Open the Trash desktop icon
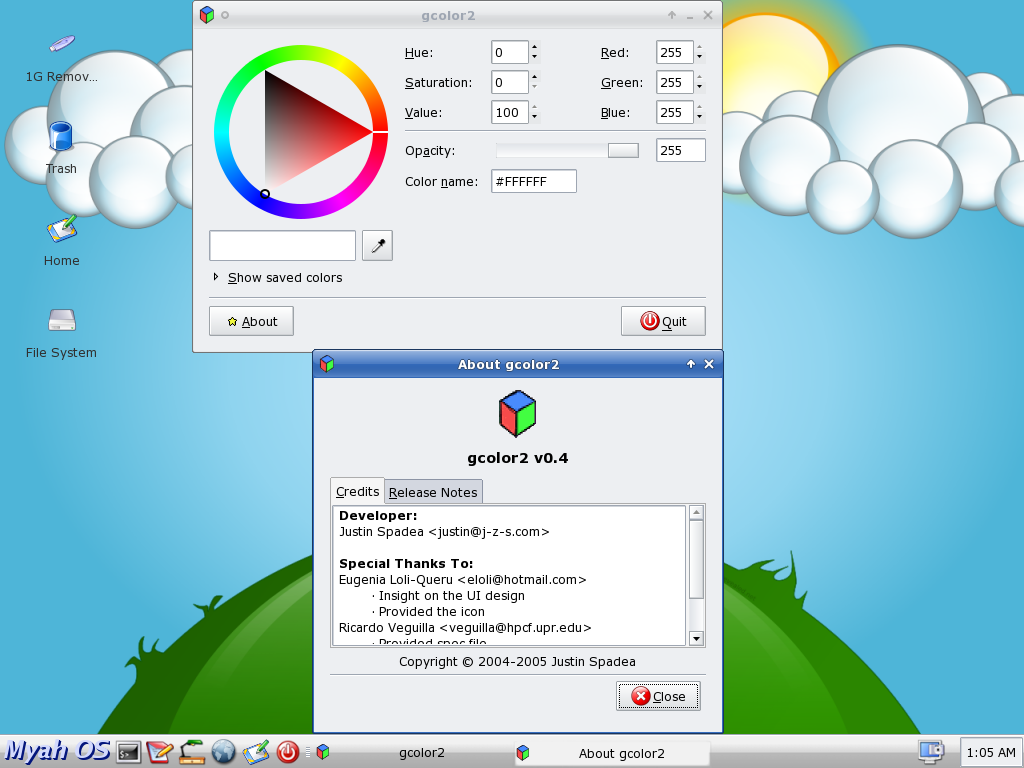This screenshot has width=1024, height=768. pos(61,148)
